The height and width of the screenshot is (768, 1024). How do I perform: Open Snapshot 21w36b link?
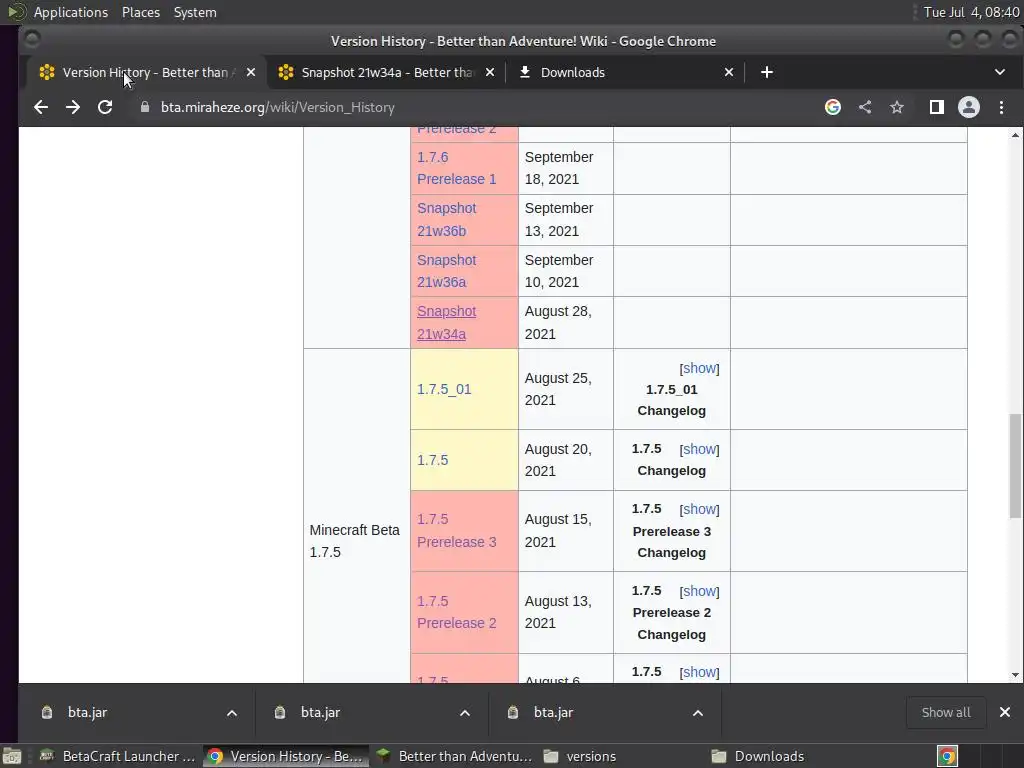447,219
